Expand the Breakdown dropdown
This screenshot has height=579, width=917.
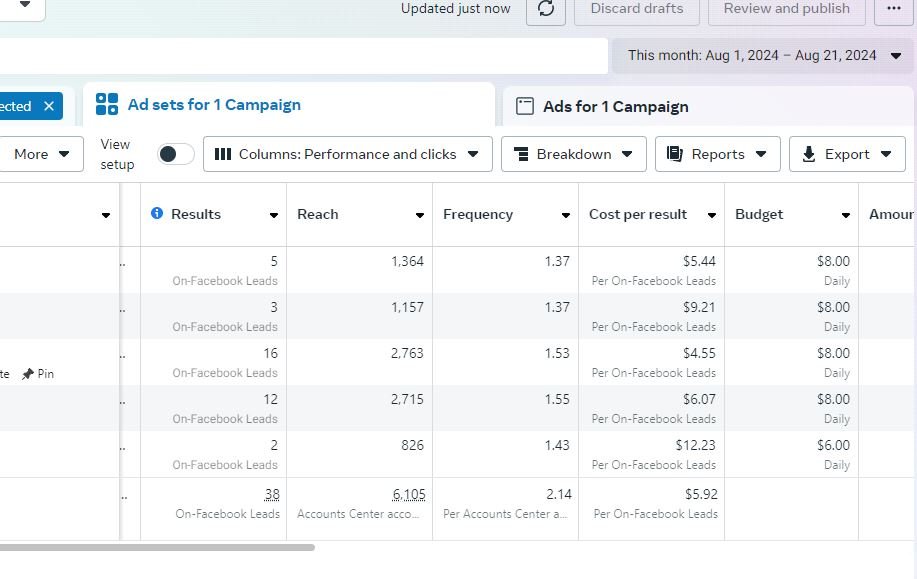pos(573,154)
